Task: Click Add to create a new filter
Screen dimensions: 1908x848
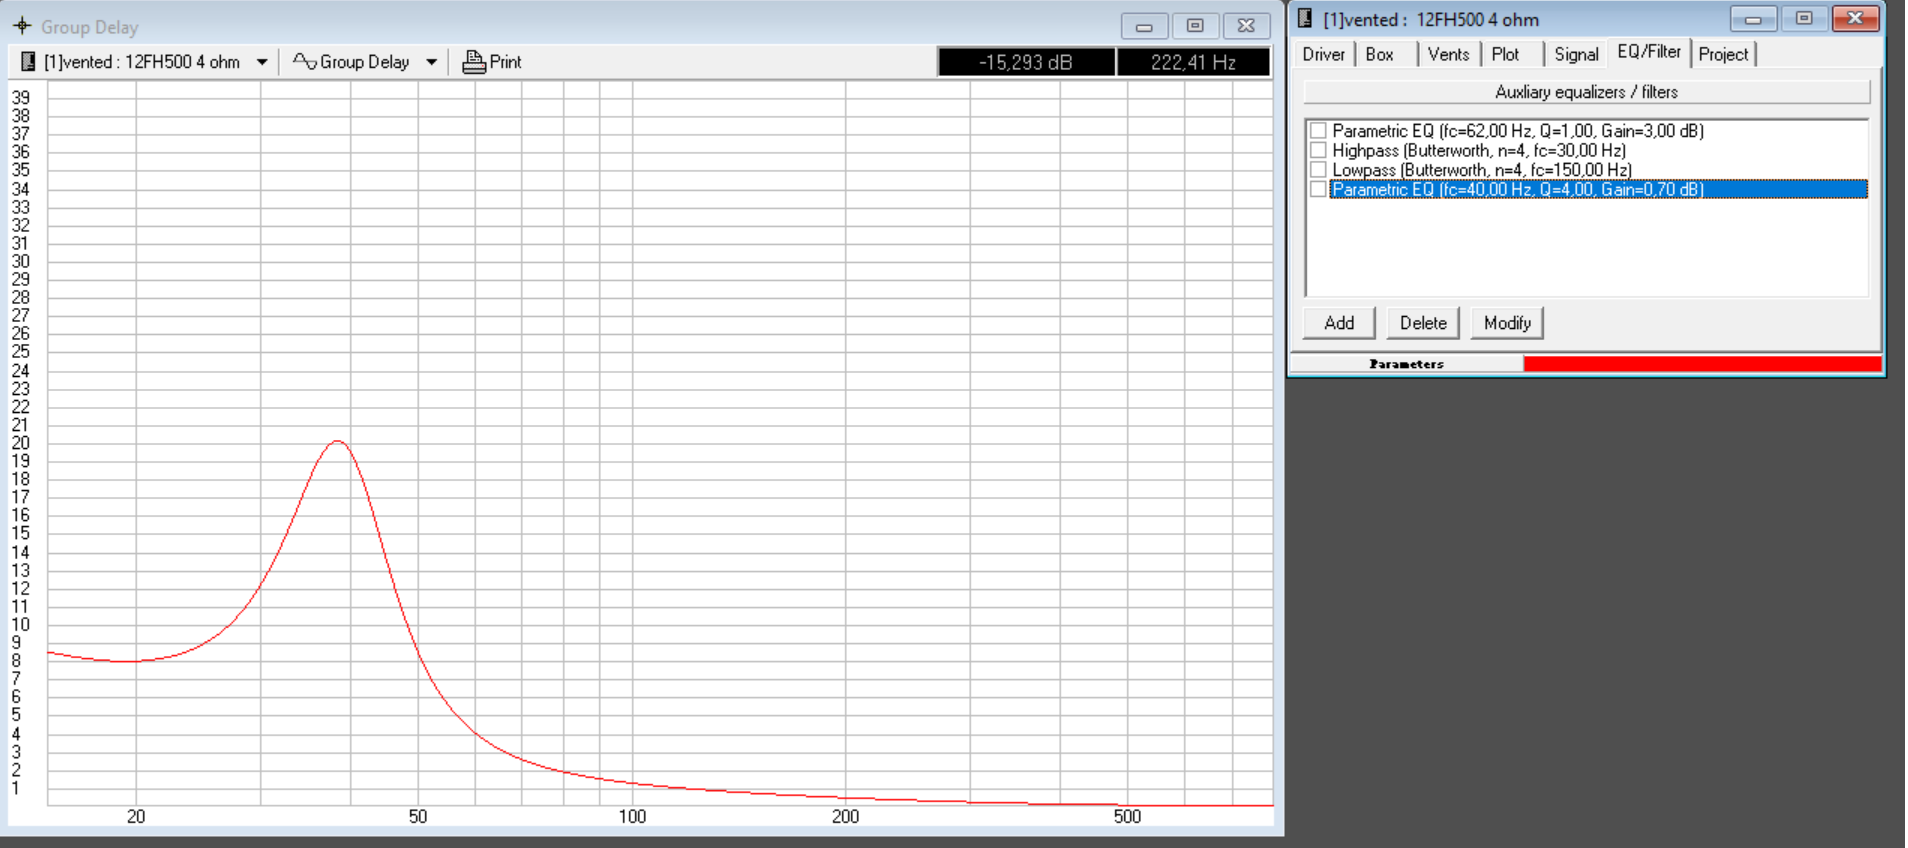Action: click(x=1339, y=323)
